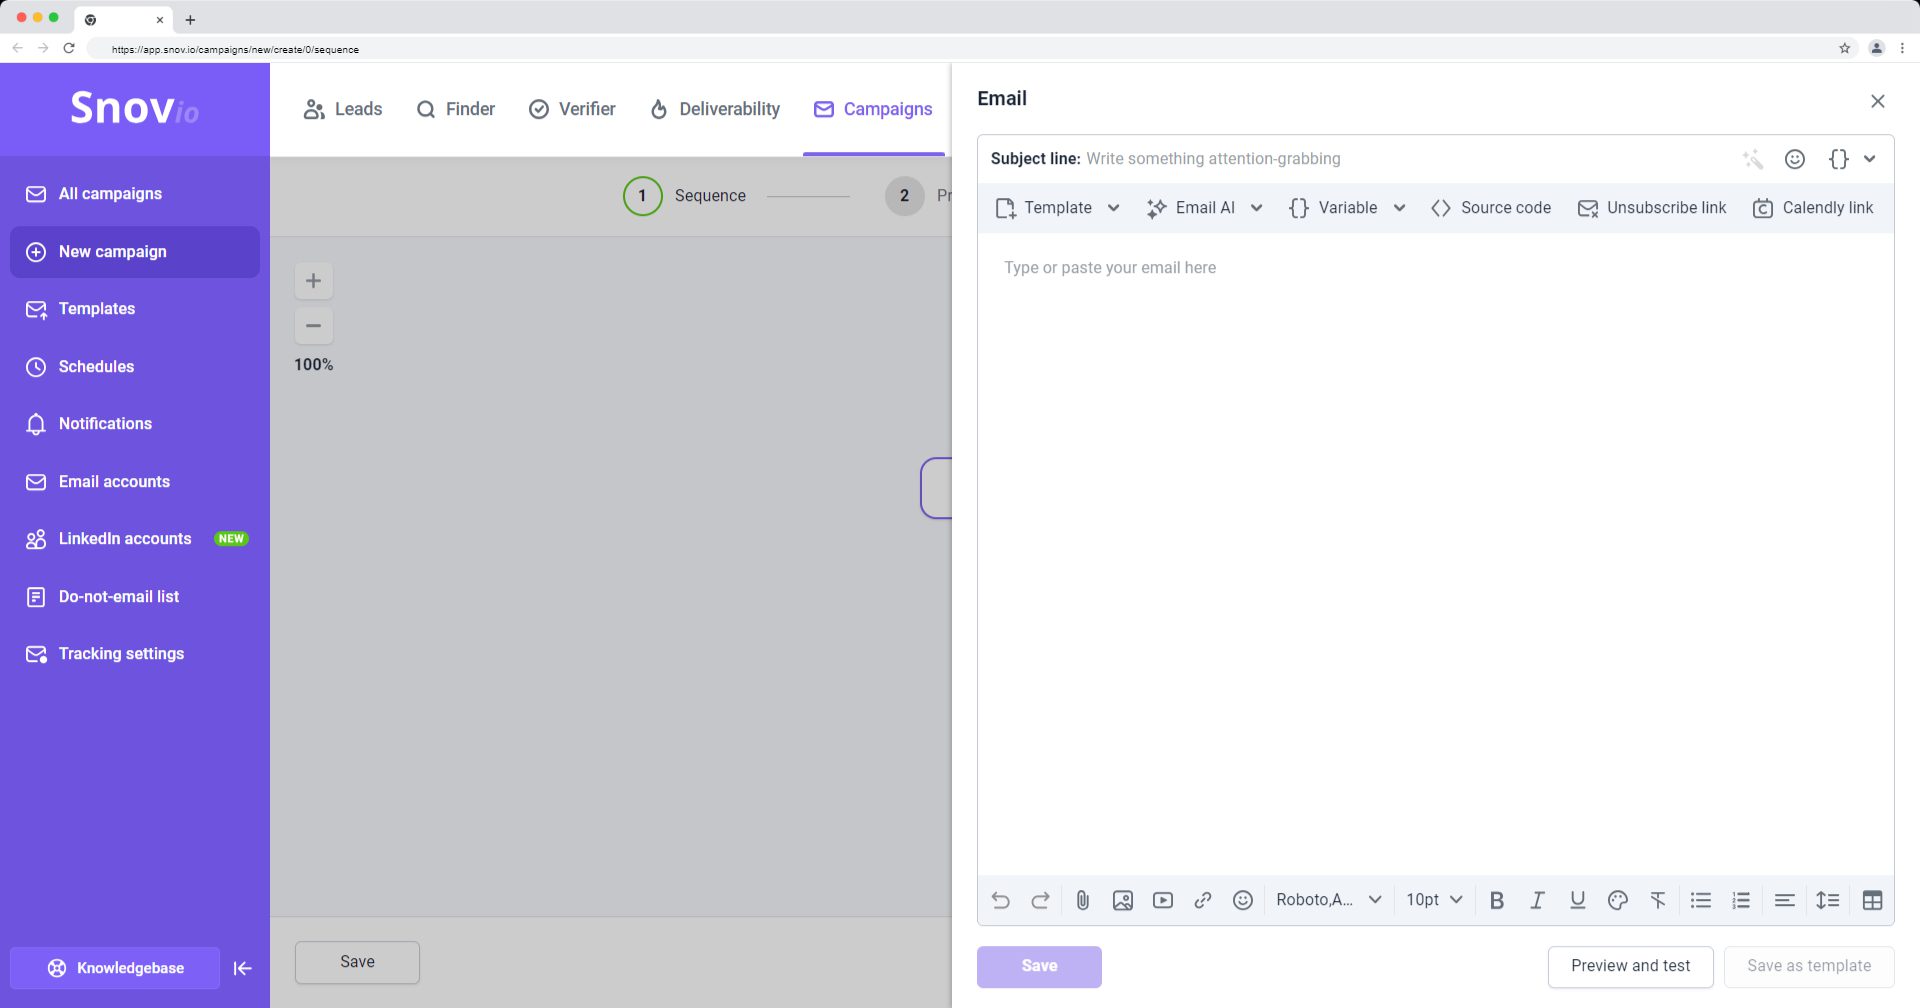Expand the Email AI options dropdown
The image size is (1920, 1008).
(x=1204, y=208)
